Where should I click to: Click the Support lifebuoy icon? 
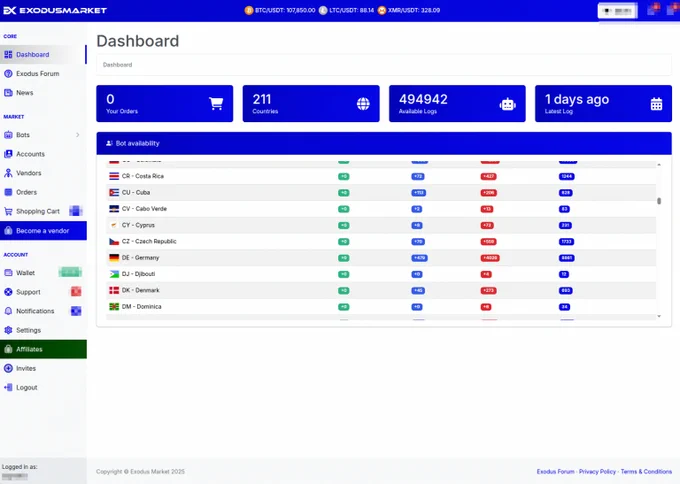coord(8,292)
